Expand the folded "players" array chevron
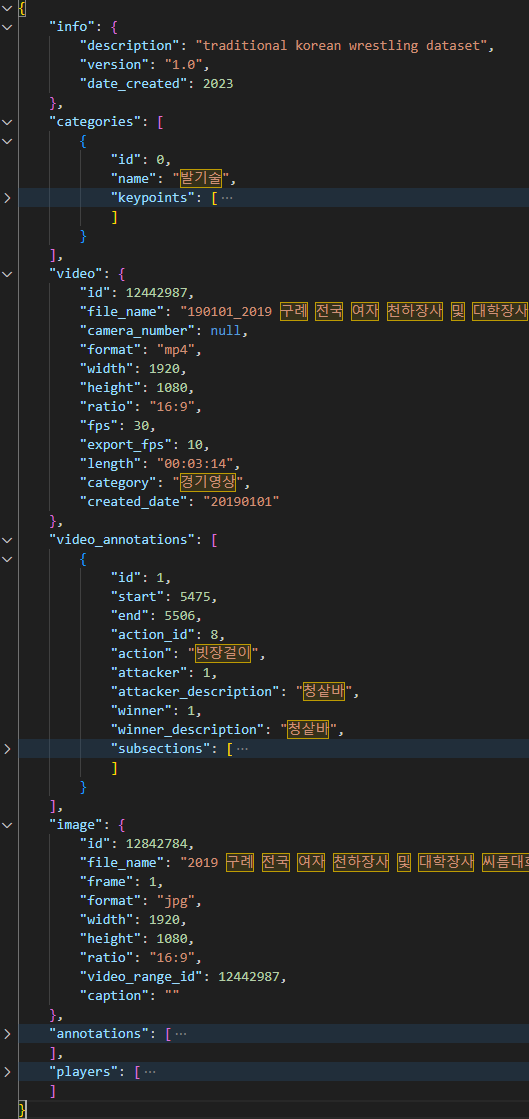Screen dimensions: 529x1119 7,1071
